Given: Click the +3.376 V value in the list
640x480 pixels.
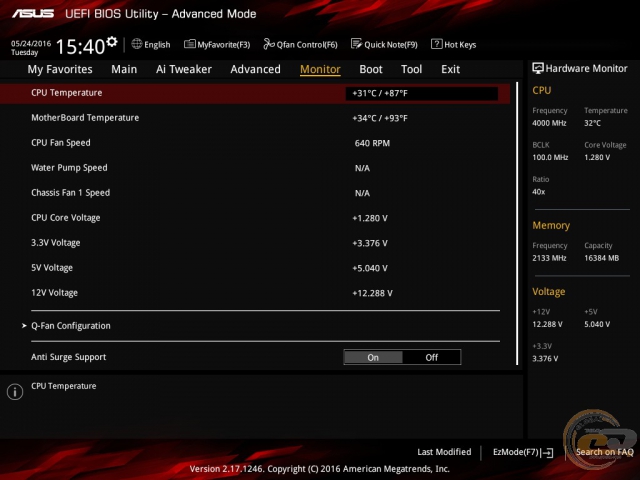Looking at the screenshot, I should pos(370,243).
